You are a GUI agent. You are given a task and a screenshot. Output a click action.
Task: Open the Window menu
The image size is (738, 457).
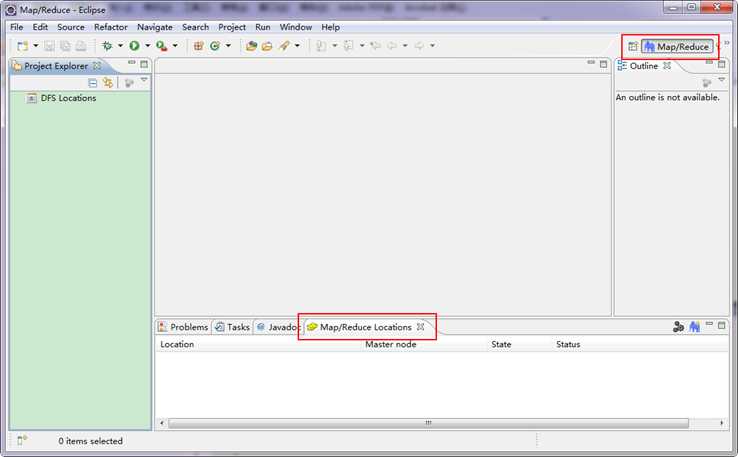[x=296, y=27]
